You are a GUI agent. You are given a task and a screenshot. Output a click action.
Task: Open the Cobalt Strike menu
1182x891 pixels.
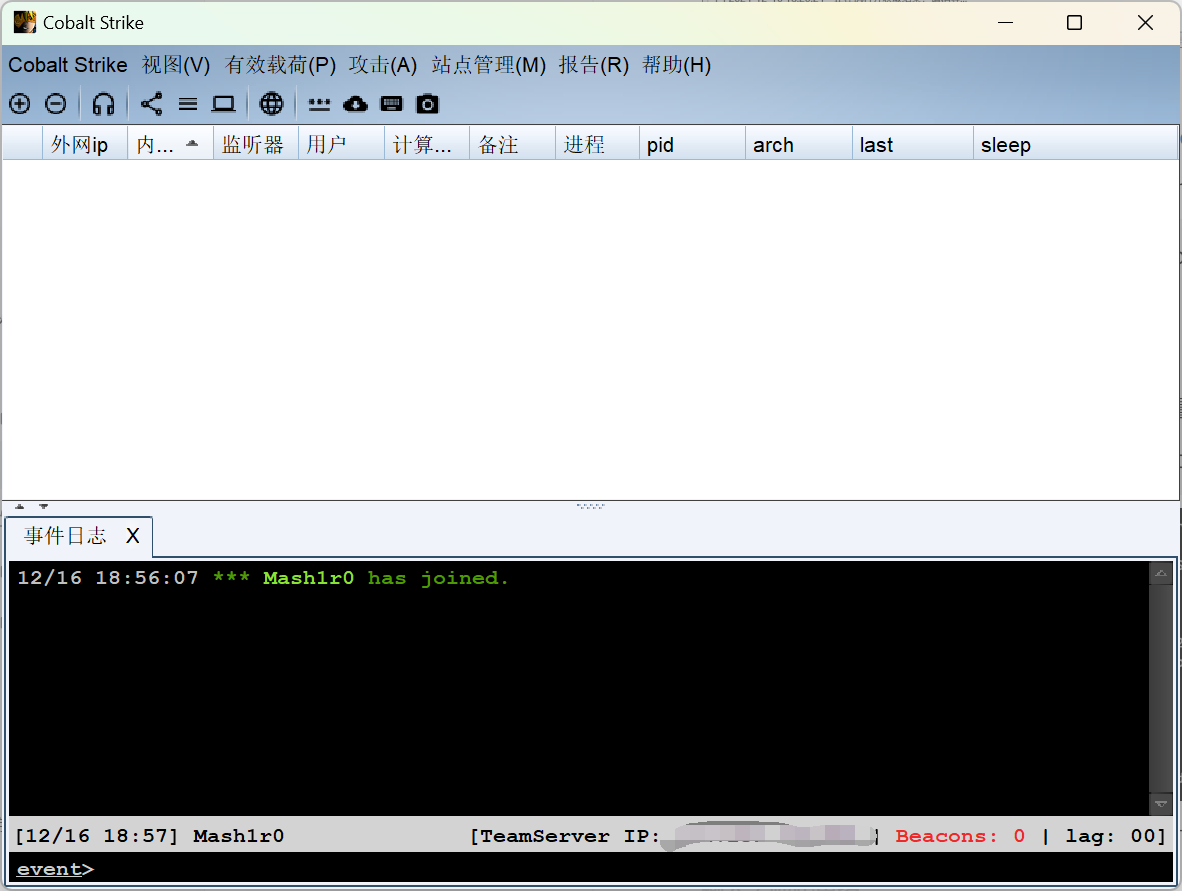coord(68,65)
